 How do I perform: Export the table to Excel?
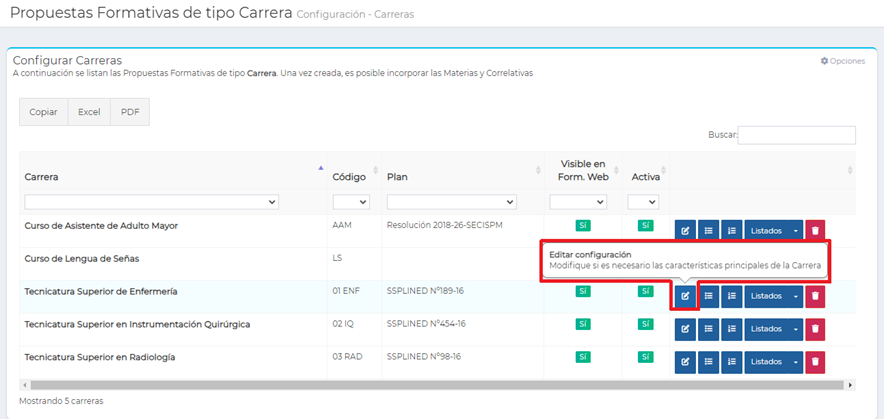[89, 112]
